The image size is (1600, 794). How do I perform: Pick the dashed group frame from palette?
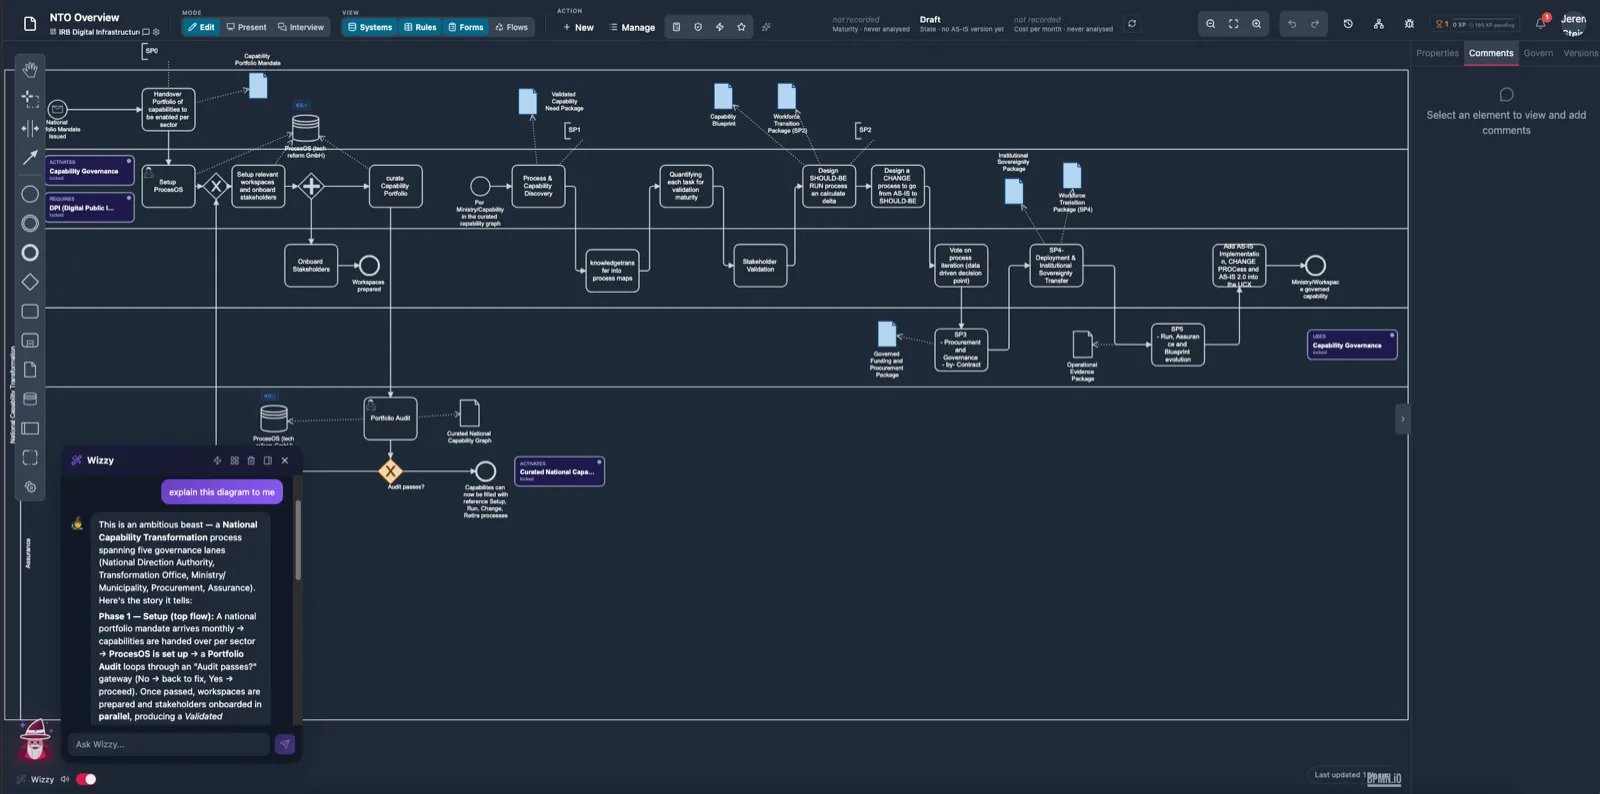[30, 457]
